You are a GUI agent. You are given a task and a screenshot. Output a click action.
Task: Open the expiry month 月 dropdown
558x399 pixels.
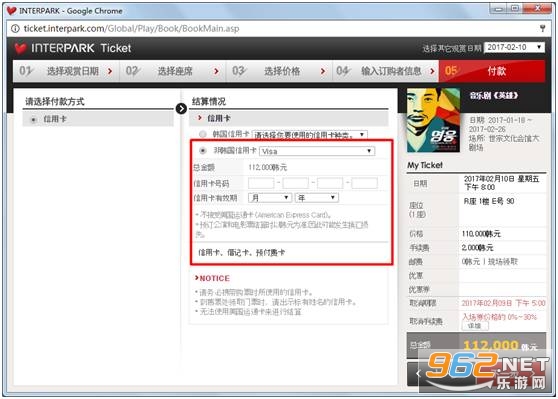tap(270, 198)
